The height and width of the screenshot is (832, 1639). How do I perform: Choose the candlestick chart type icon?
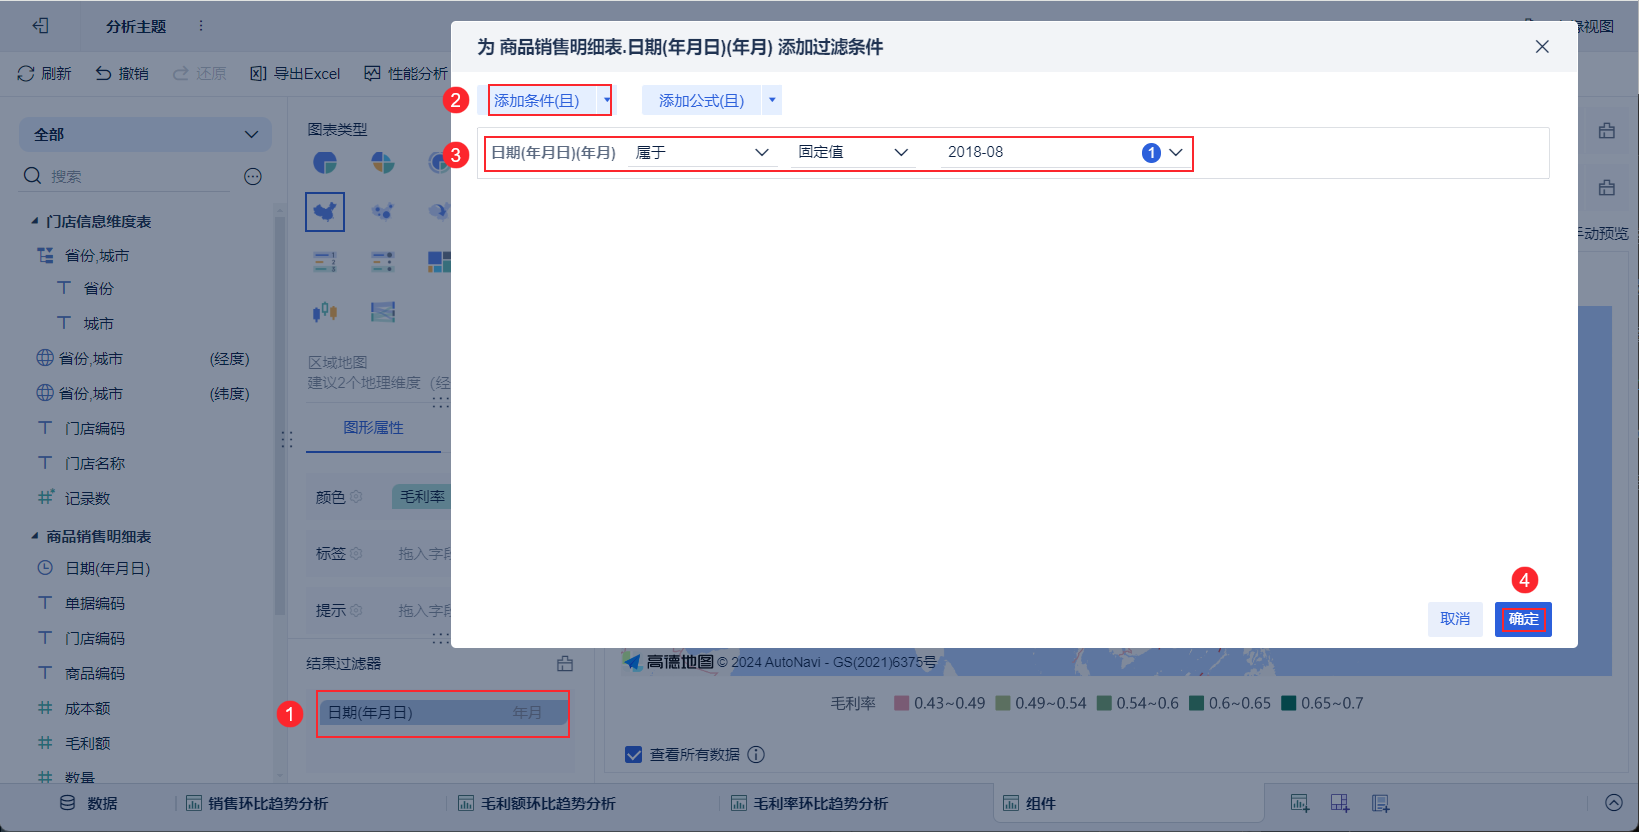pos(325,312)
